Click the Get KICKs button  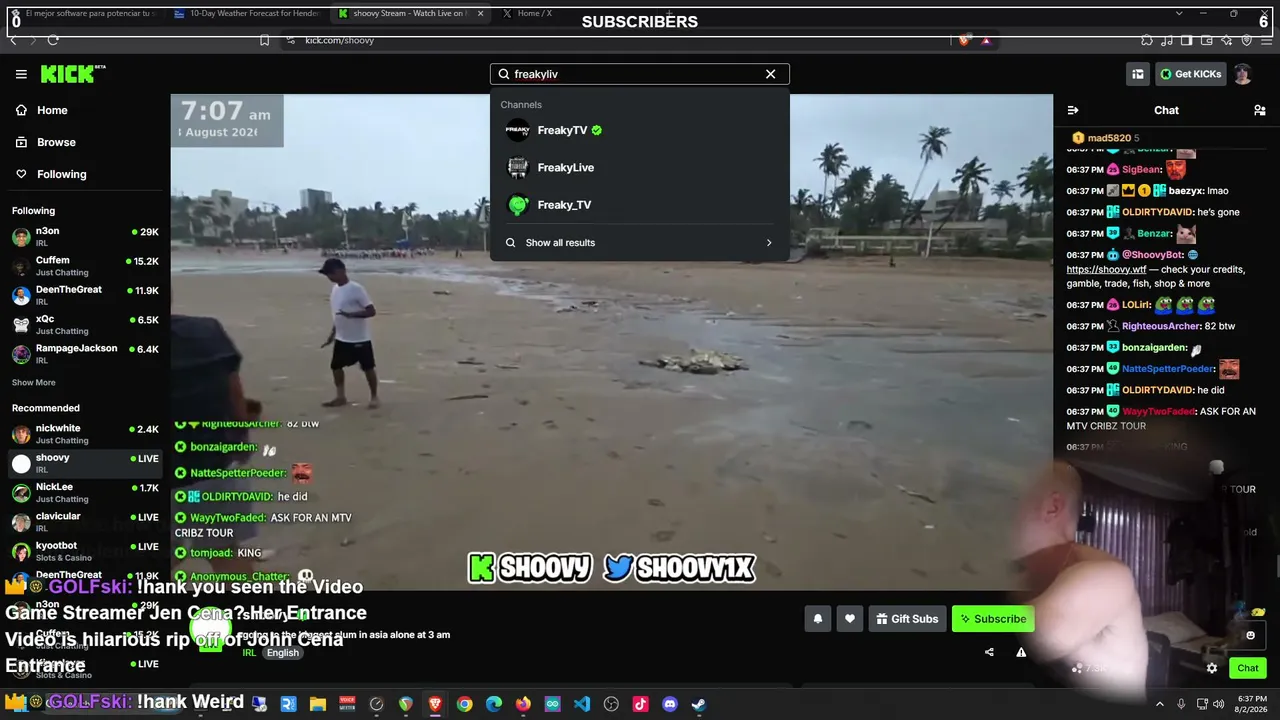pyautogui.click(x=1190, y=74)
